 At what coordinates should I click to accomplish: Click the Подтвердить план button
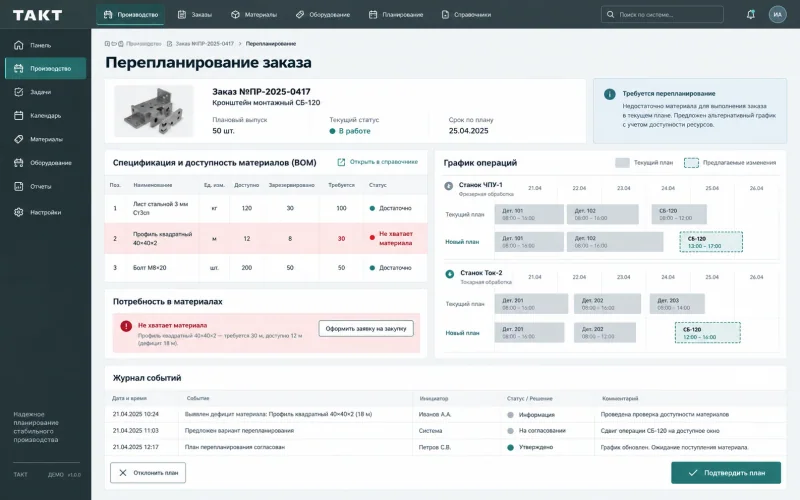[x=726, y=473]
